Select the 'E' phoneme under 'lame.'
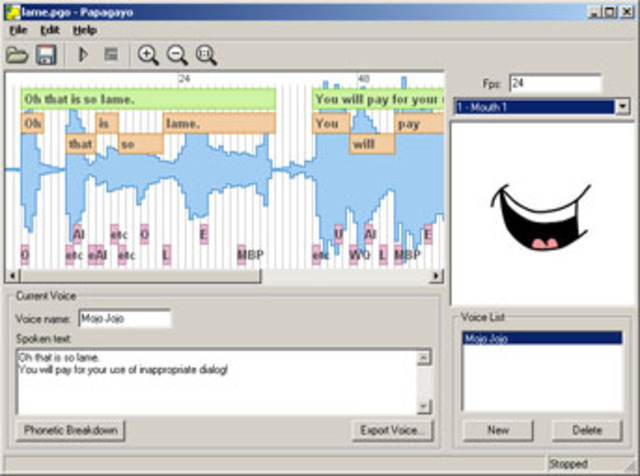Viewport: 640px width, 476px height. click(x=204, y=234)
